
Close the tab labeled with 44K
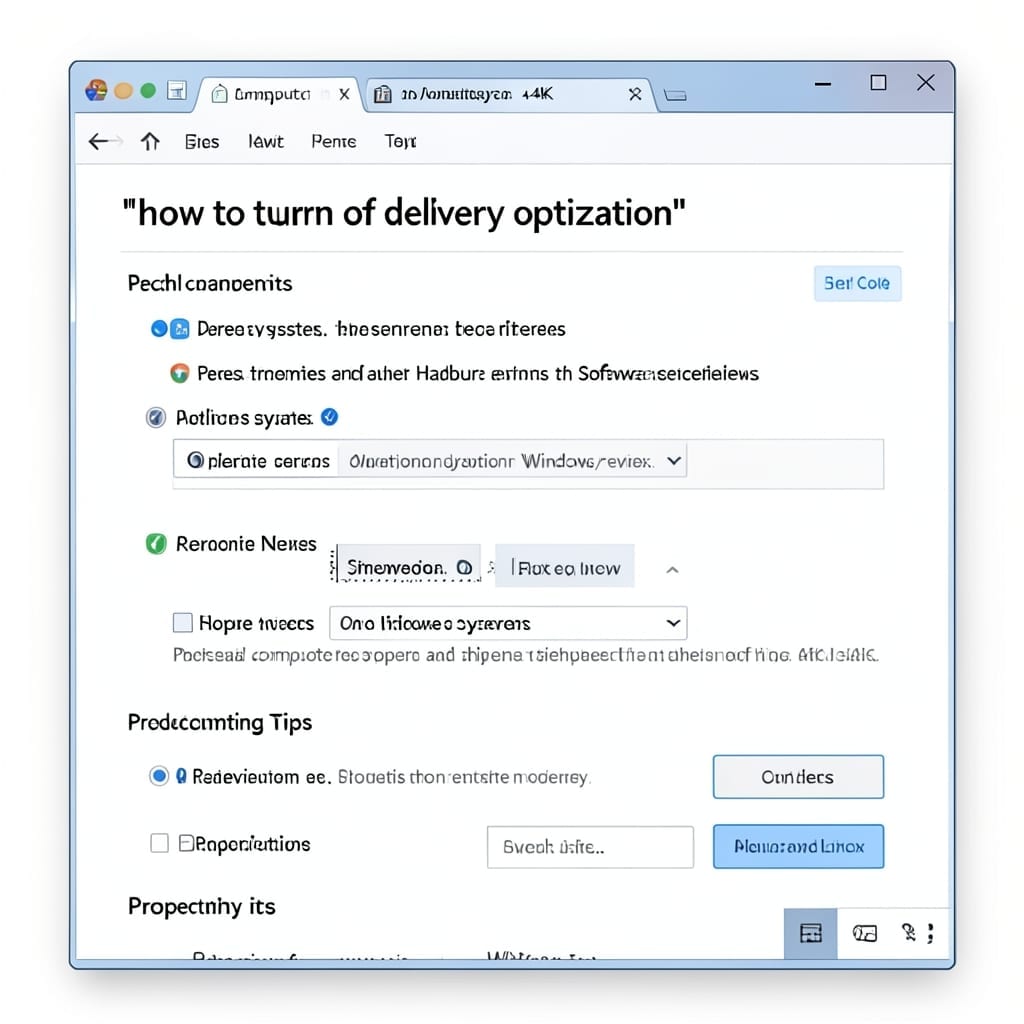click(x=635, y=95)
